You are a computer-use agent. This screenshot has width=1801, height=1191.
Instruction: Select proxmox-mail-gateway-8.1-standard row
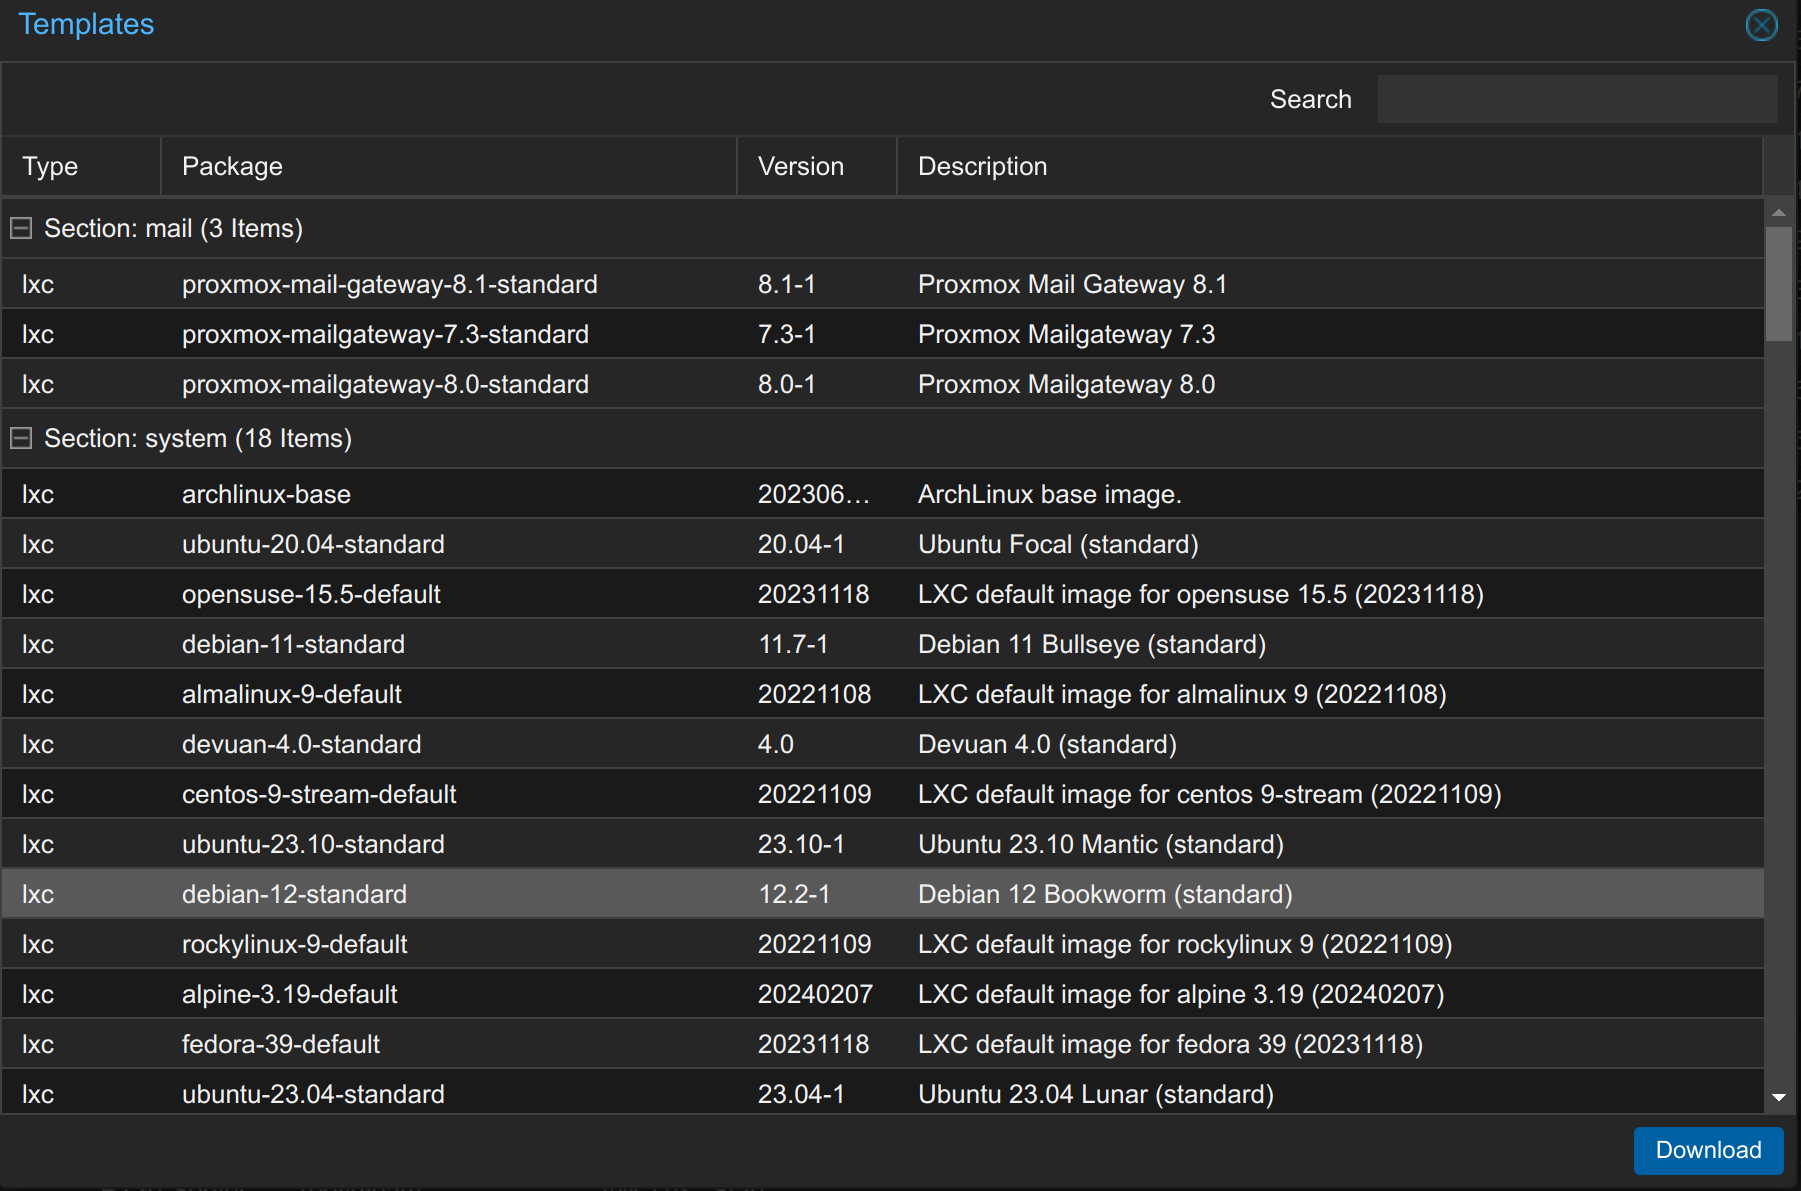(882, 284)
